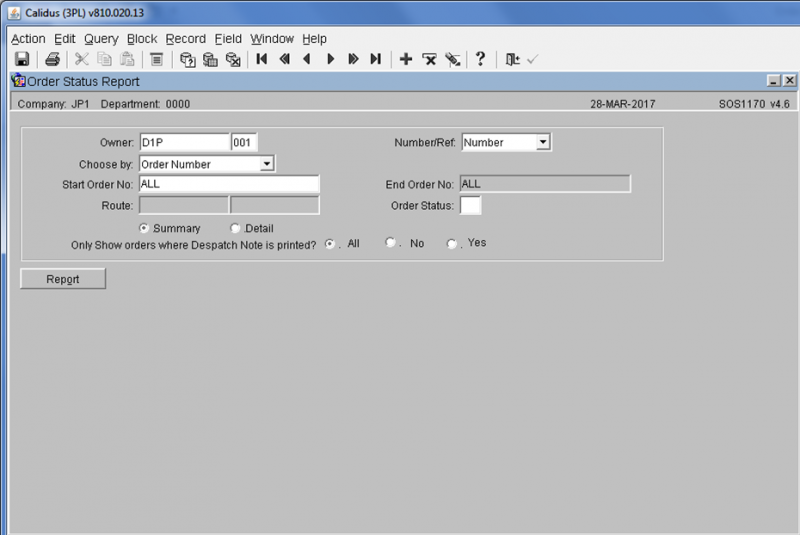Click the Copy icon in toolbar
800x535 pixels.
(104, 59)
